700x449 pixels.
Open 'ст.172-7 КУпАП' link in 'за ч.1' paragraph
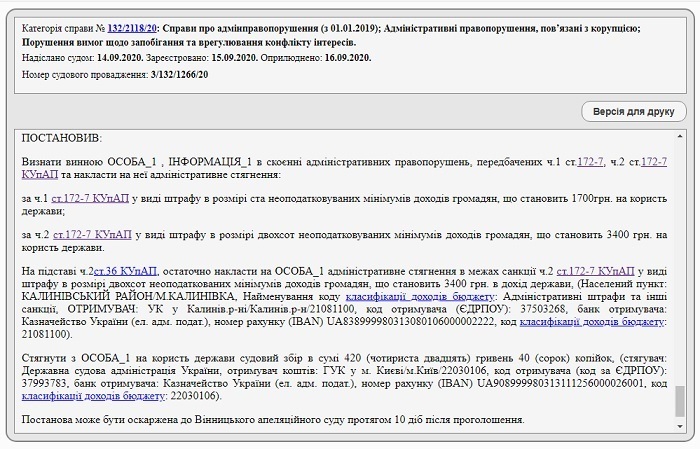pyautogui.click(x=90, y=198)
